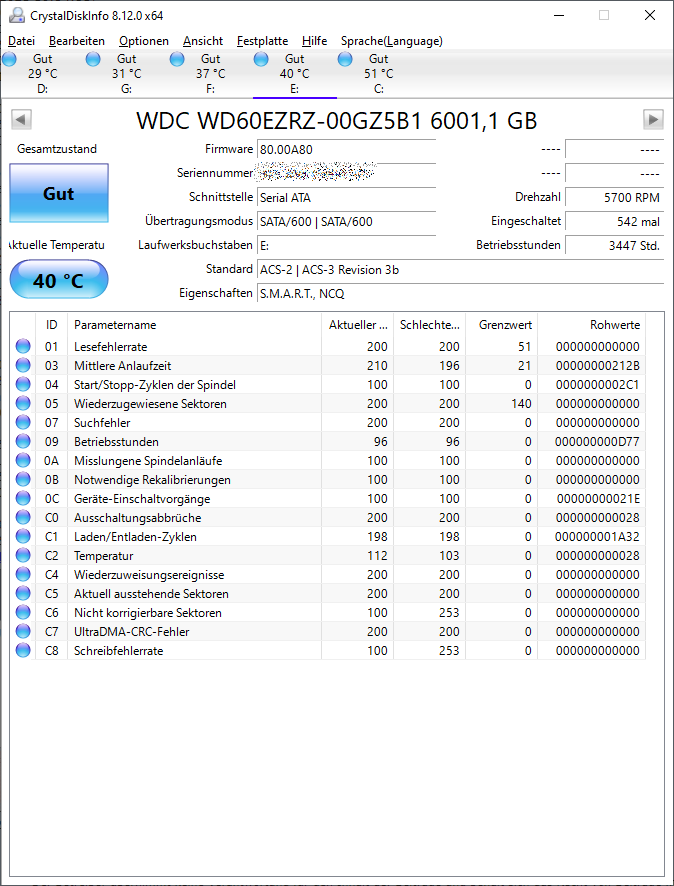
Task: Select the Wiederzugewiesene Sektoren parameter name
Action: coord(150,403)
